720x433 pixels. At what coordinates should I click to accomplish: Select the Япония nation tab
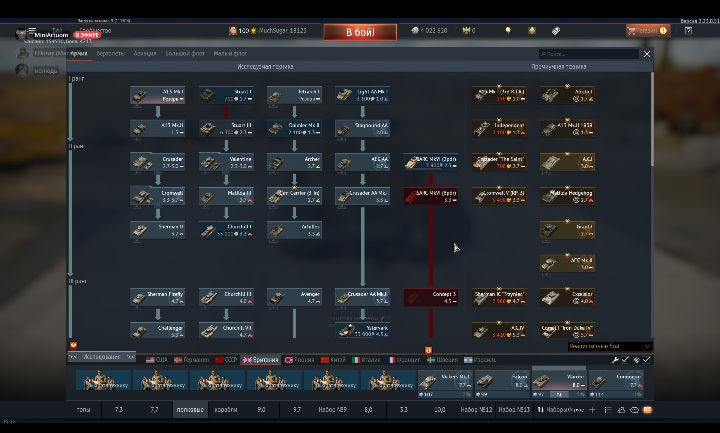[299, 360]
